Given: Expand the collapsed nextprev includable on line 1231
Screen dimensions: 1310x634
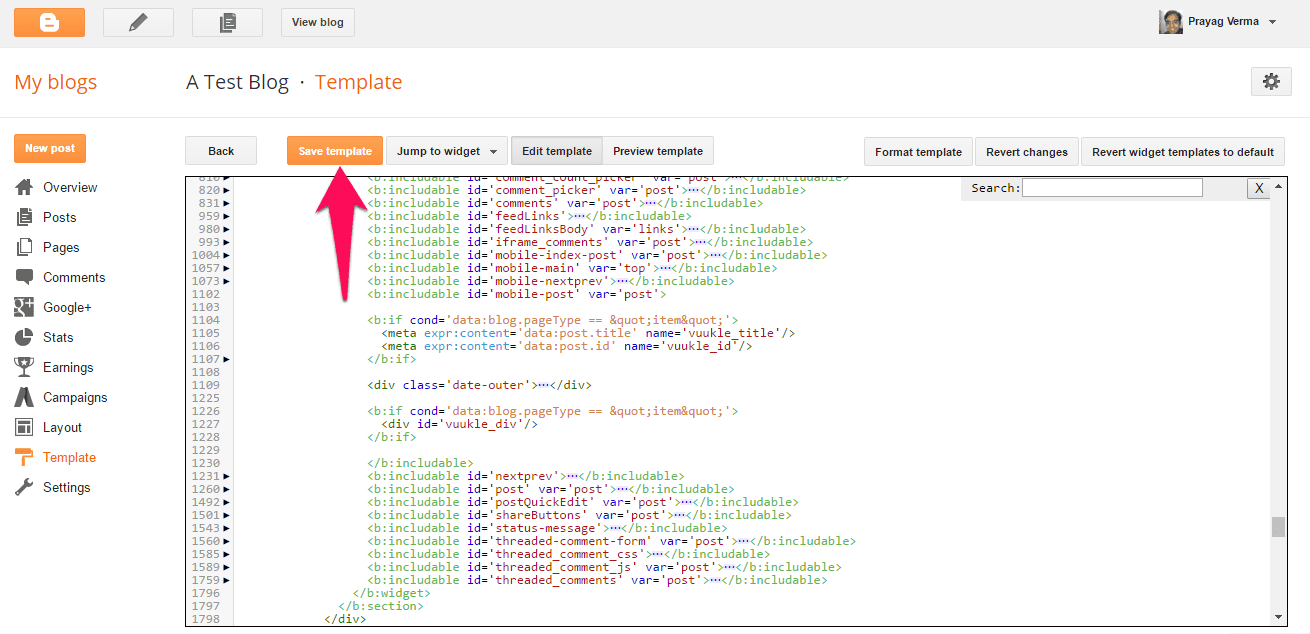Looking at the screenshot, I should pos(226,476).
